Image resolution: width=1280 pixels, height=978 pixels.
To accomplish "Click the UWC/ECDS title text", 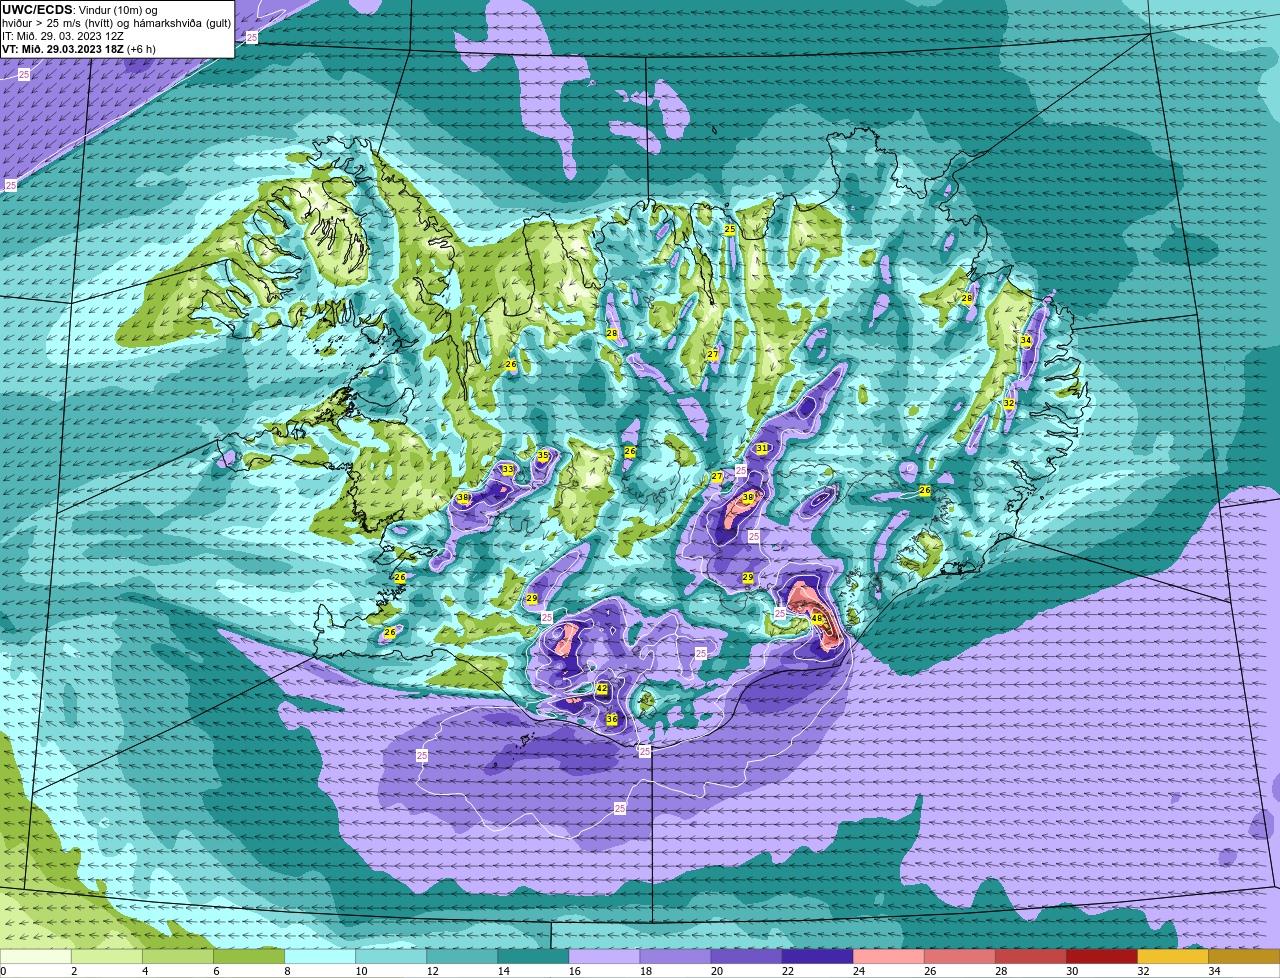I will coord(37,10).
